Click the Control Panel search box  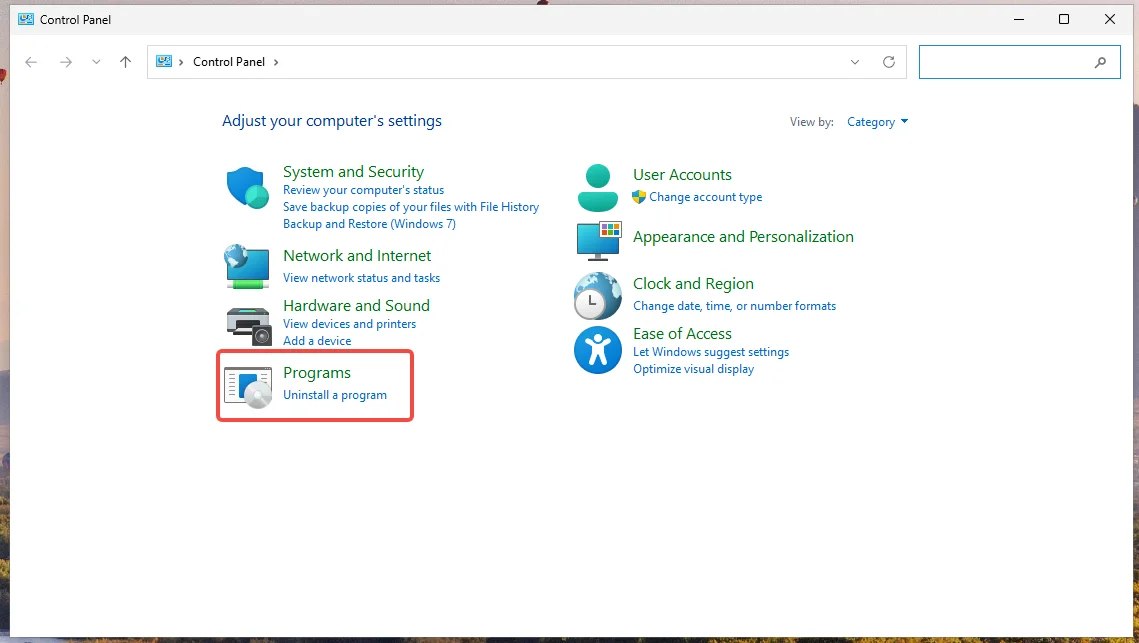click(x=1005, y=62)
